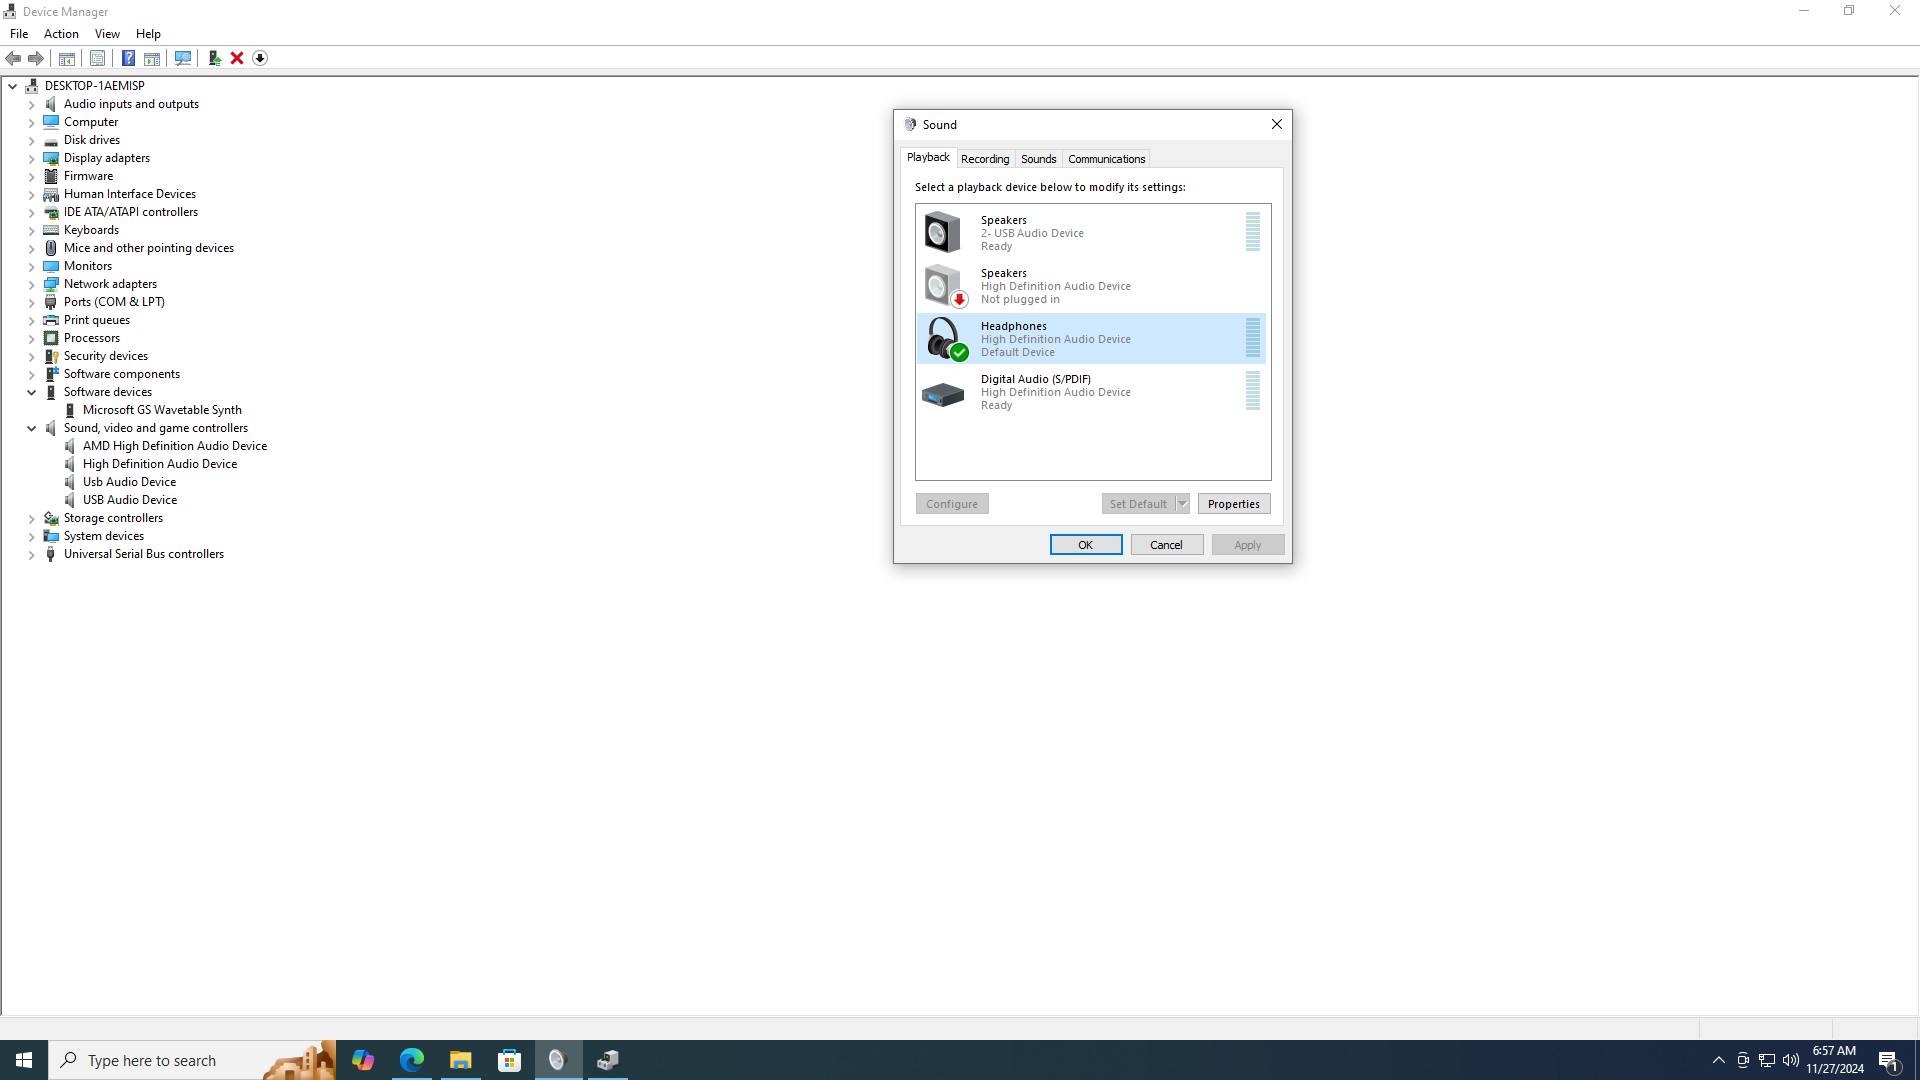Click Update device driver toolbar icon

click(x=214, y=58)
